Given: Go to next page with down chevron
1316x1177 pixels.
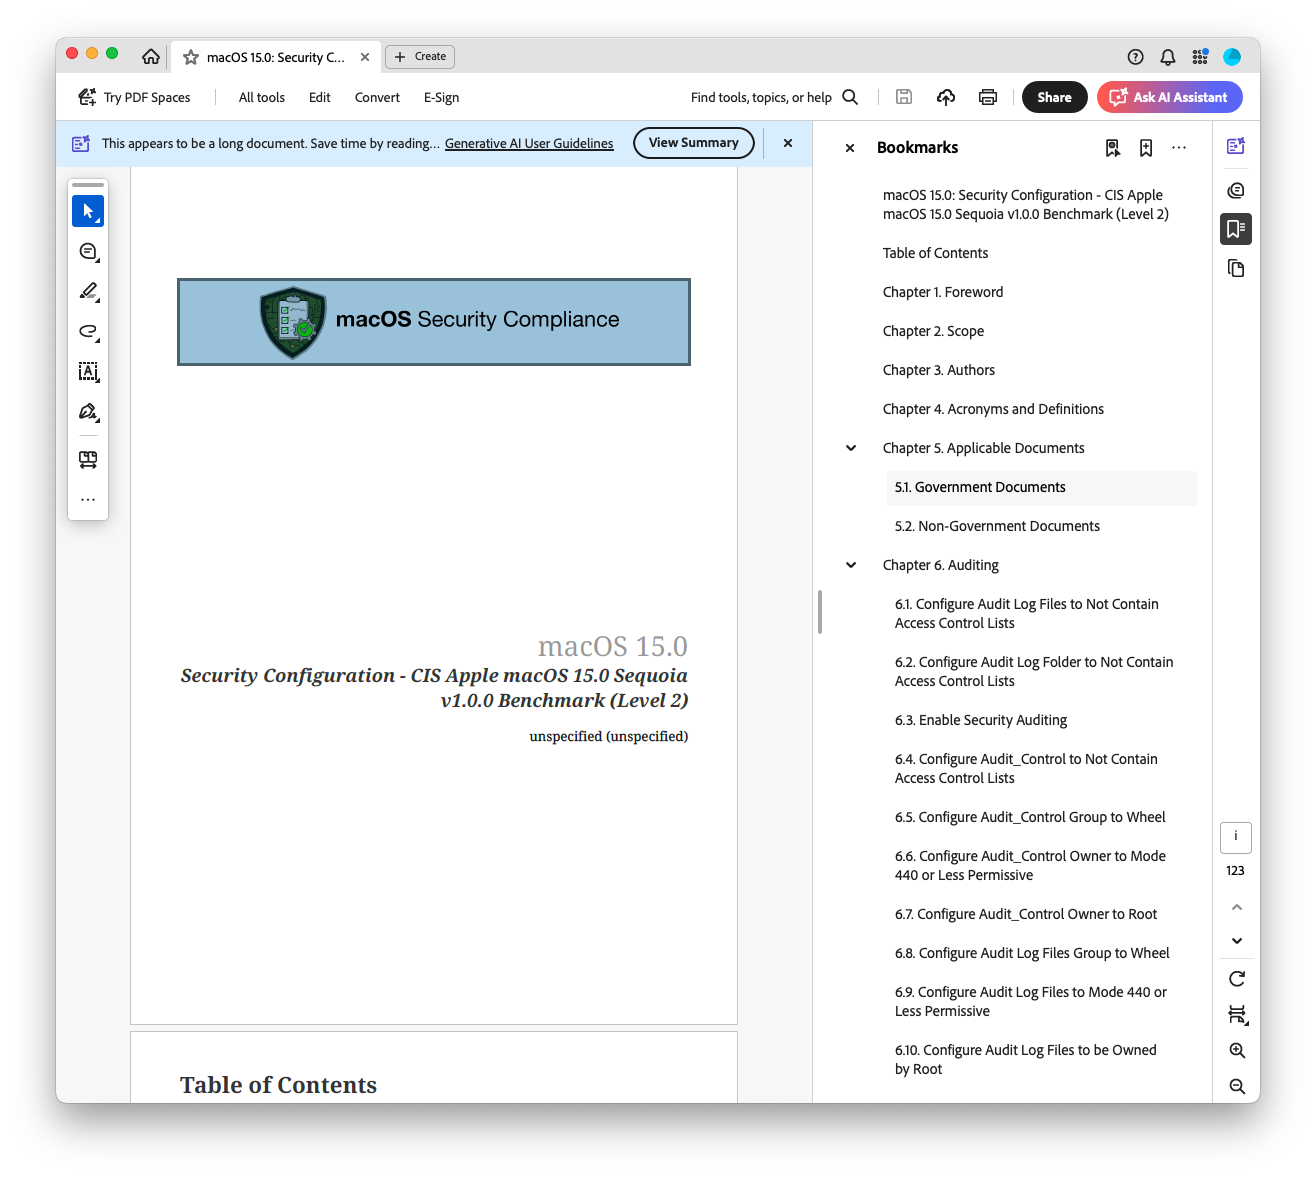Looking at the screenshot, I should (x=1237, y=941).
